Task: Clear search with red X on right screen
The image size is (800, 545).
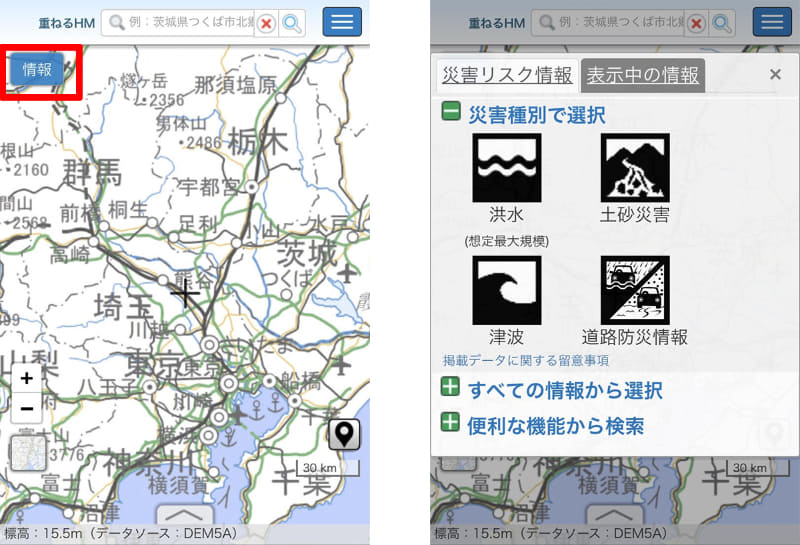Action: click(x=696, y=23)
